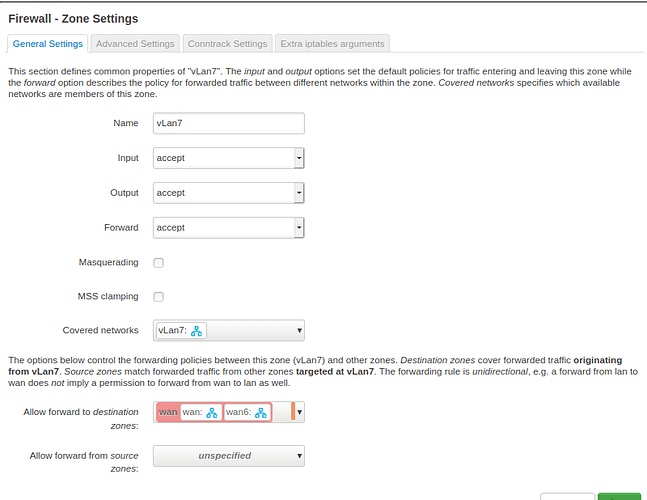
Task: Switch to the General Settings tab
Action: (x=48, y=43)
